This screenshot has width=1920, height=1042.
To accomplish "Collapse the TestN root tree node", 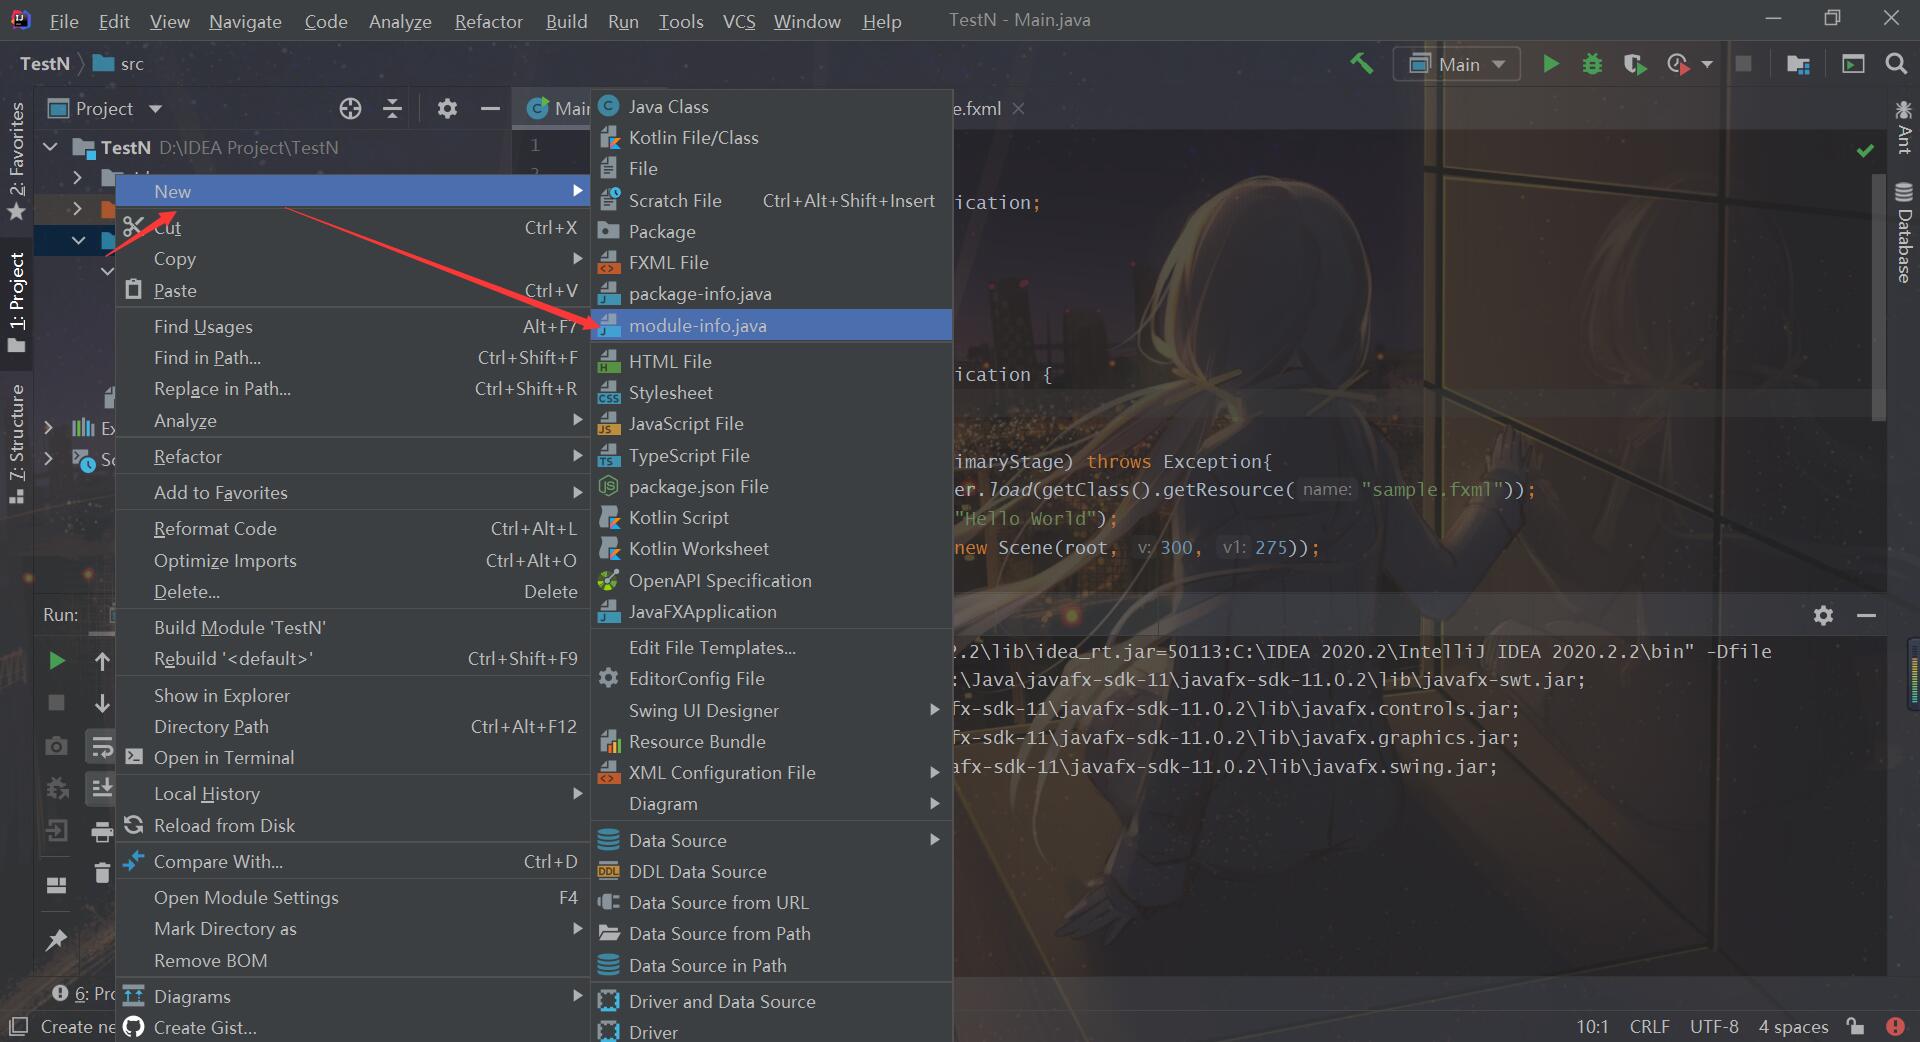I will [x=50, y=147].
